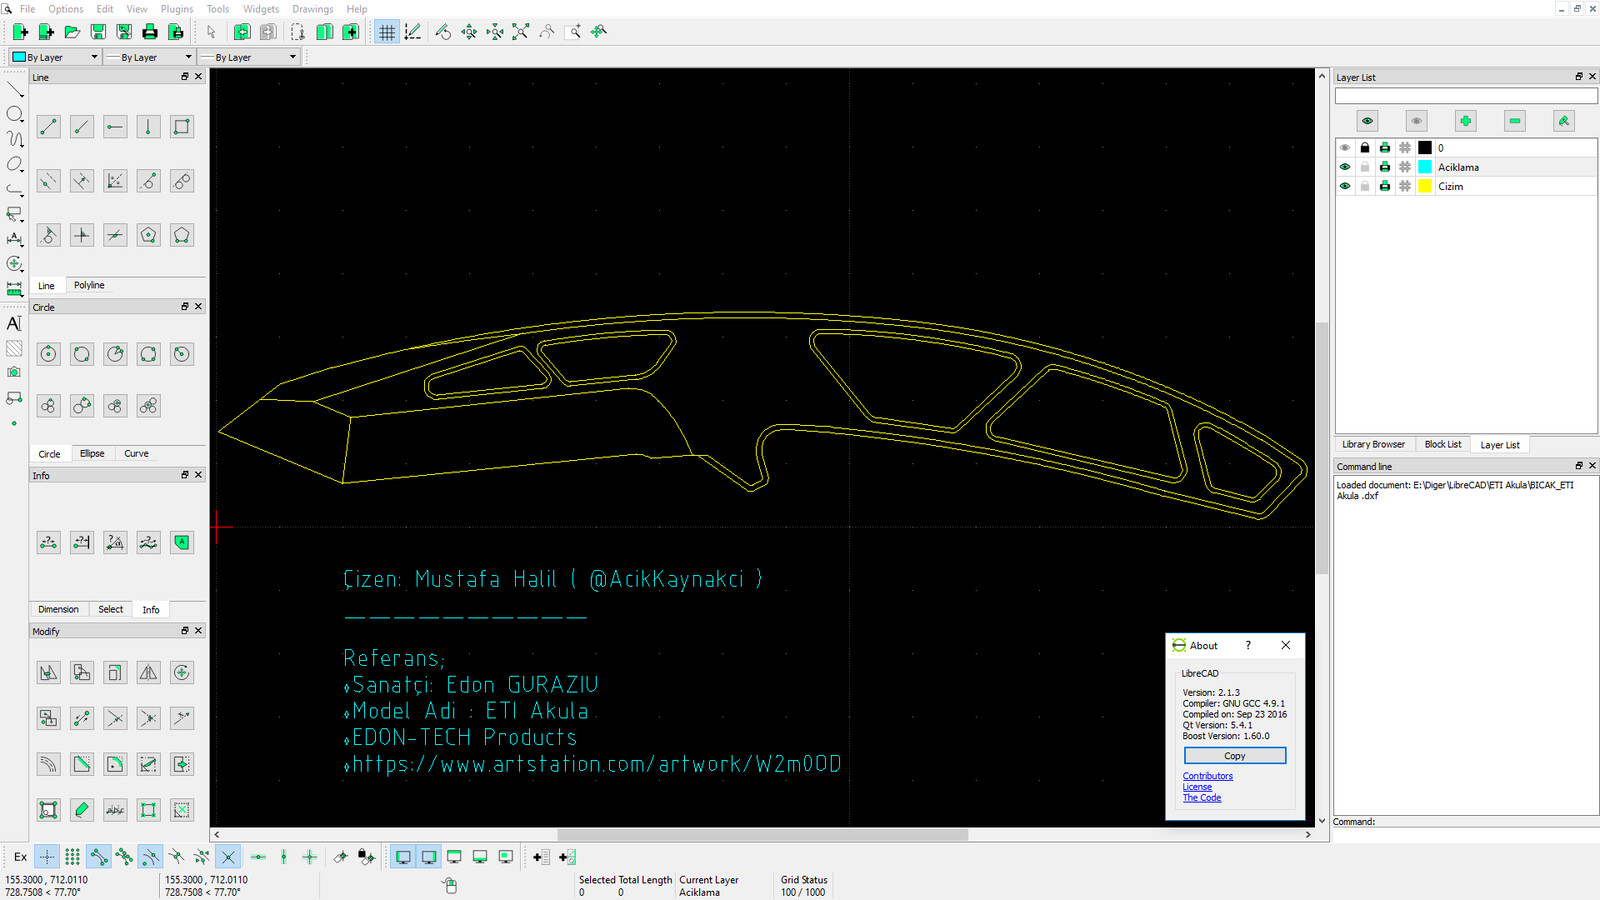Open the Contributors link
Image resolution: width=1600 pixels, height=900 pixels.
point(1207,776)
